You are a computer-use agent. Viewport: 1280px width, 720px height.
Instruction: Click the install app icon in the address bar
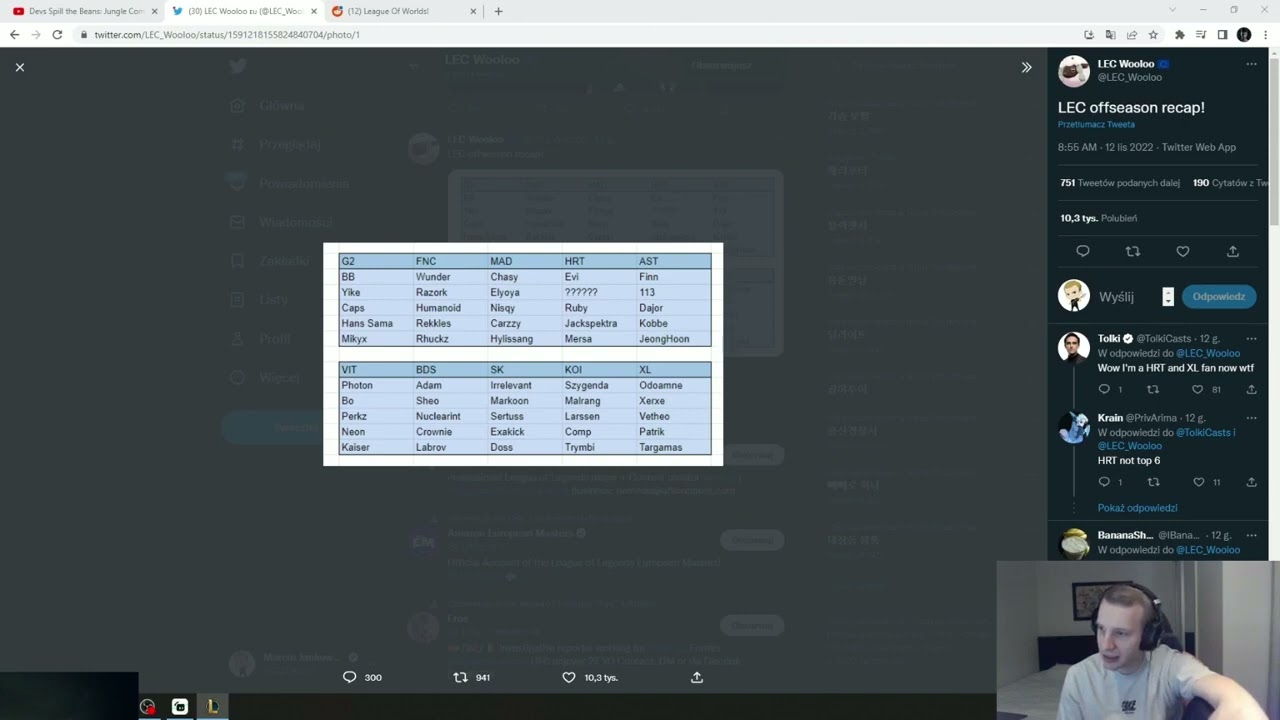tap(1089, 35)
